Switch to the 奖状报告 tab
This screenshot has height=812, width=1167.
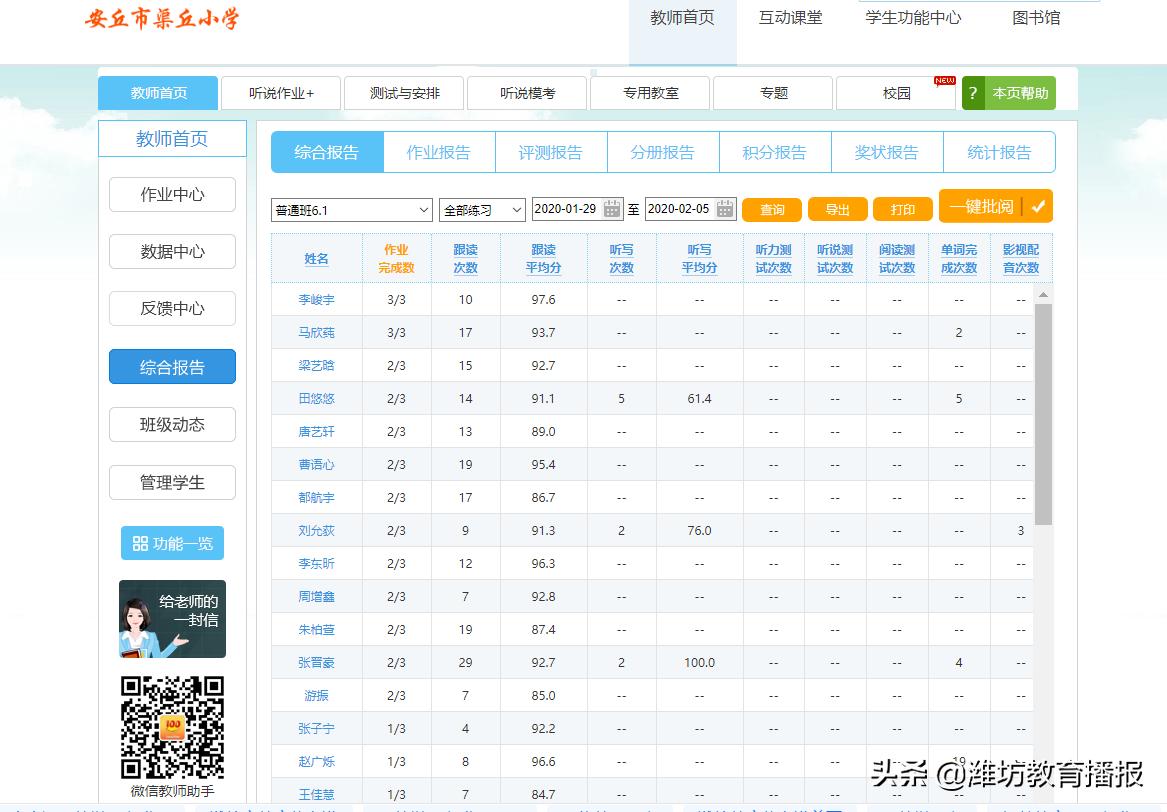point(887,151)
